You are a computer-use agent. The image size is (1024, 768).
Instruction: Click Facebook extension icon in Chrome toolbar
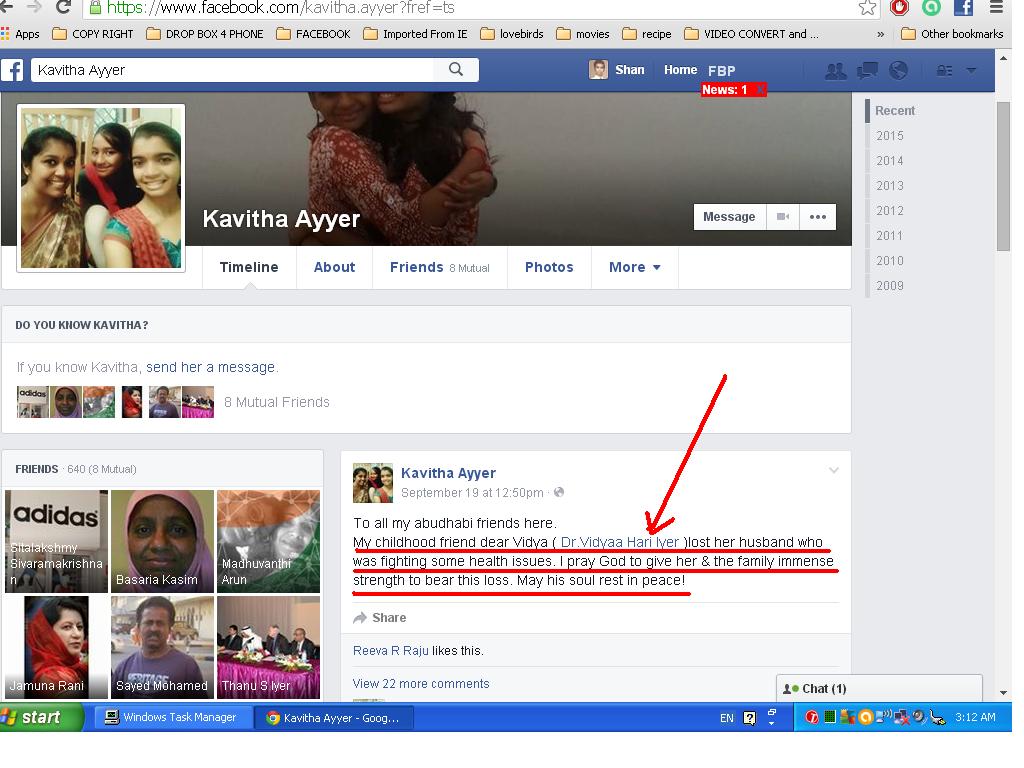tap(964, 7)
